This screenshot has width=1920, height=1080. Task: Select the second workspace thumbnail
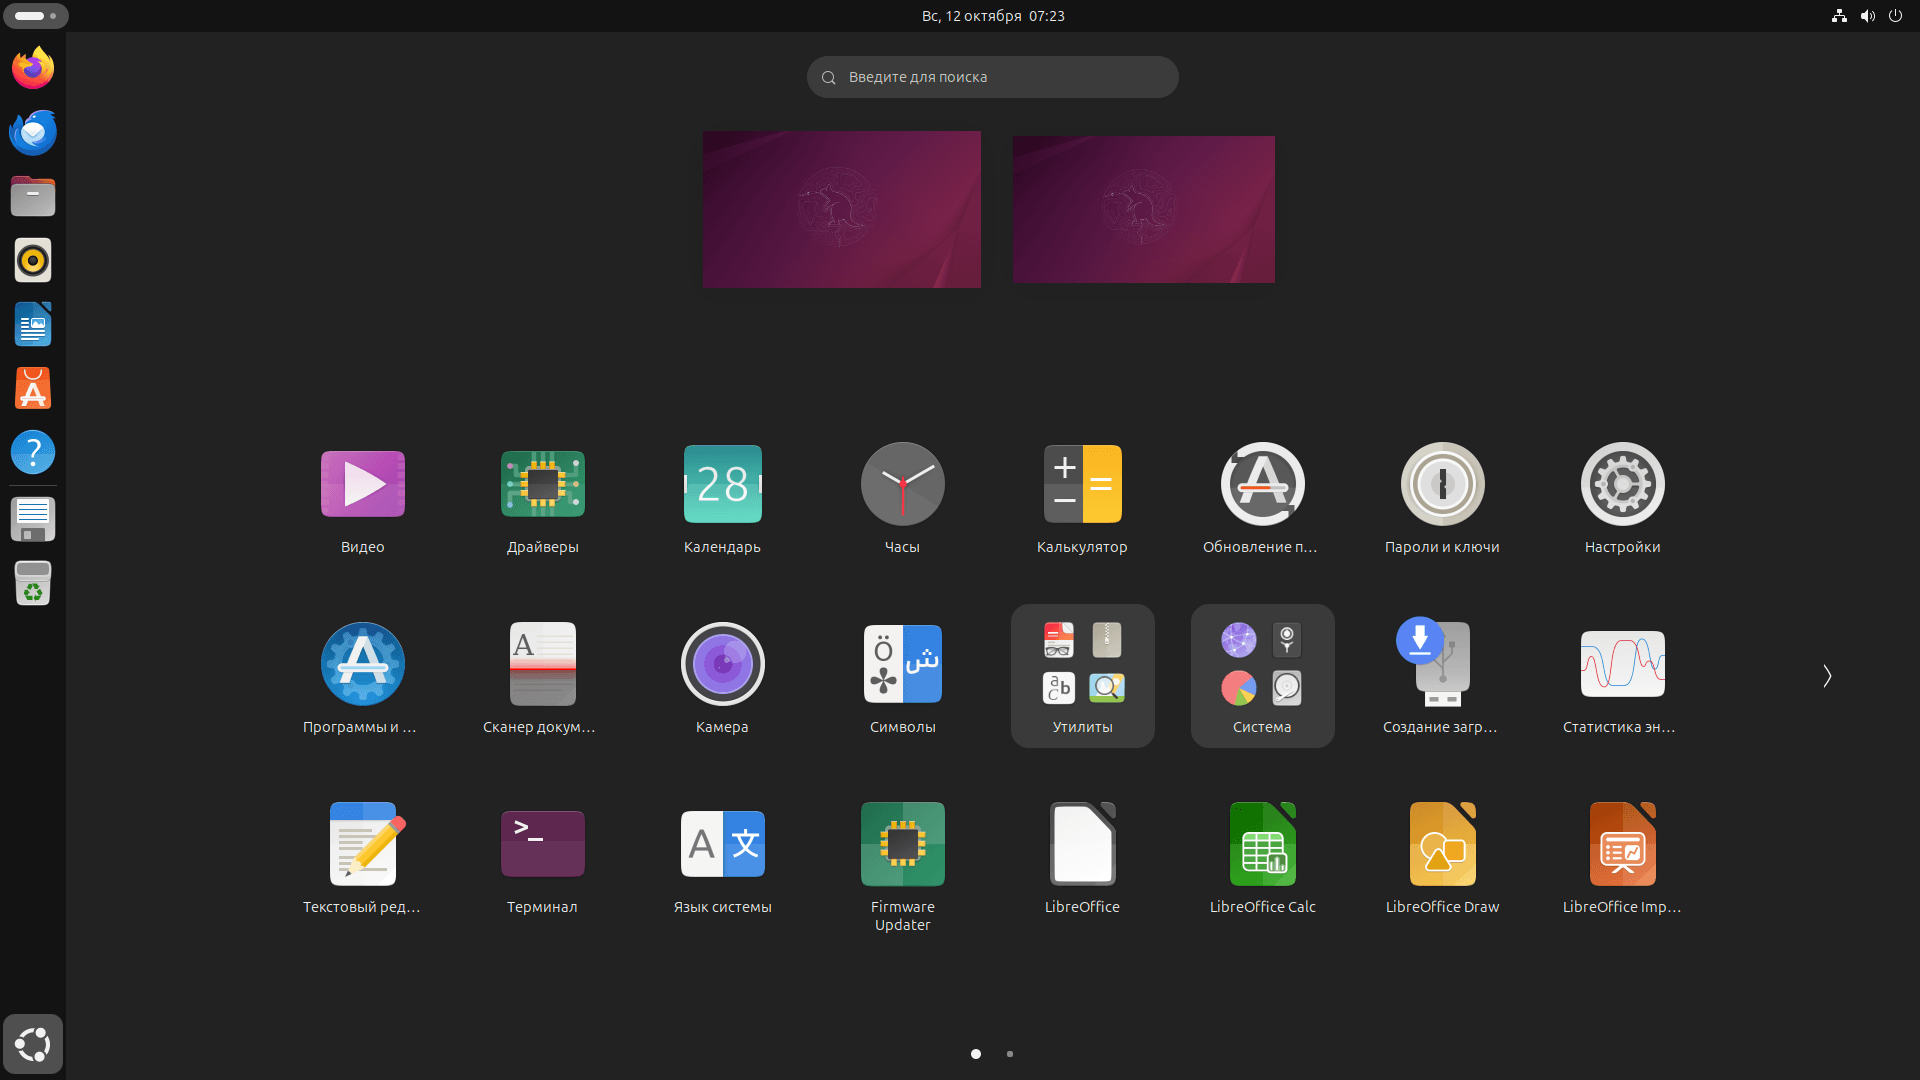pyautogui.click(x=1143, y=209)
